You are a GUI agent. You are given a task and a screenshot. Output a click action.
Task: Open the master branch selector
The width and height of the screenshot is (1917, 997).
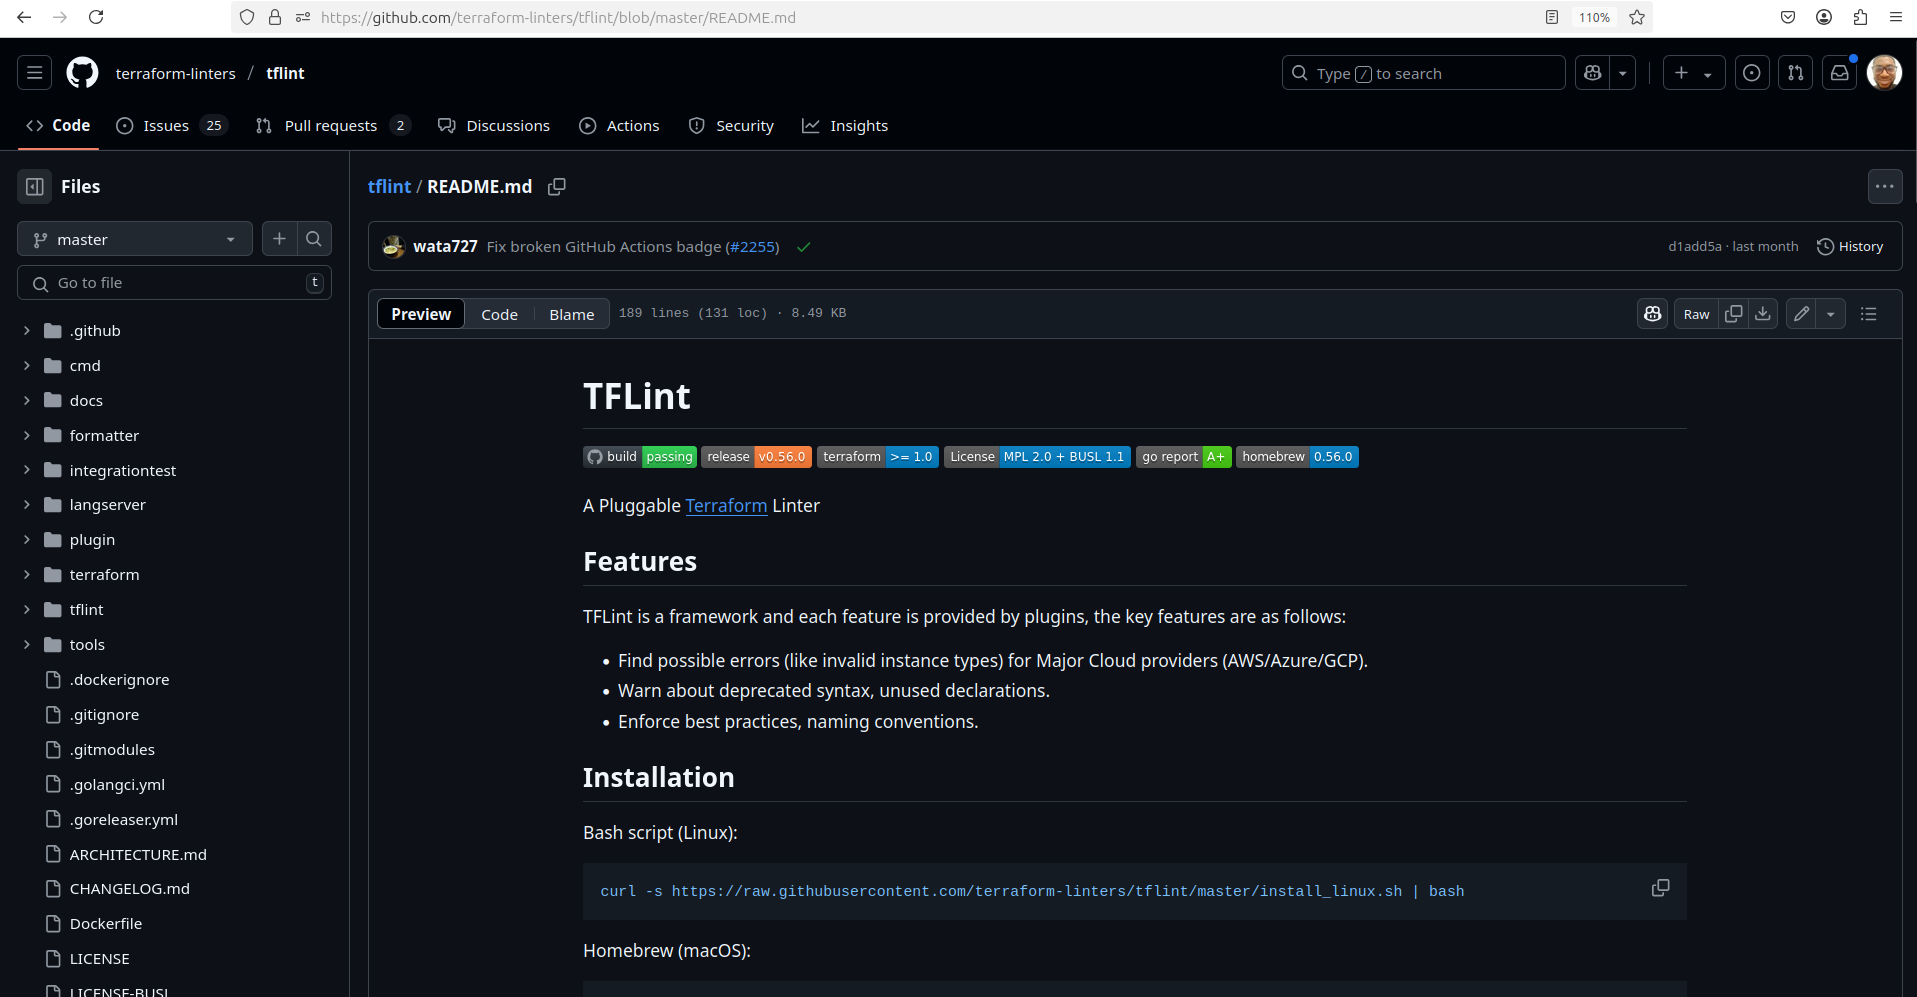(x=135, y=239)
